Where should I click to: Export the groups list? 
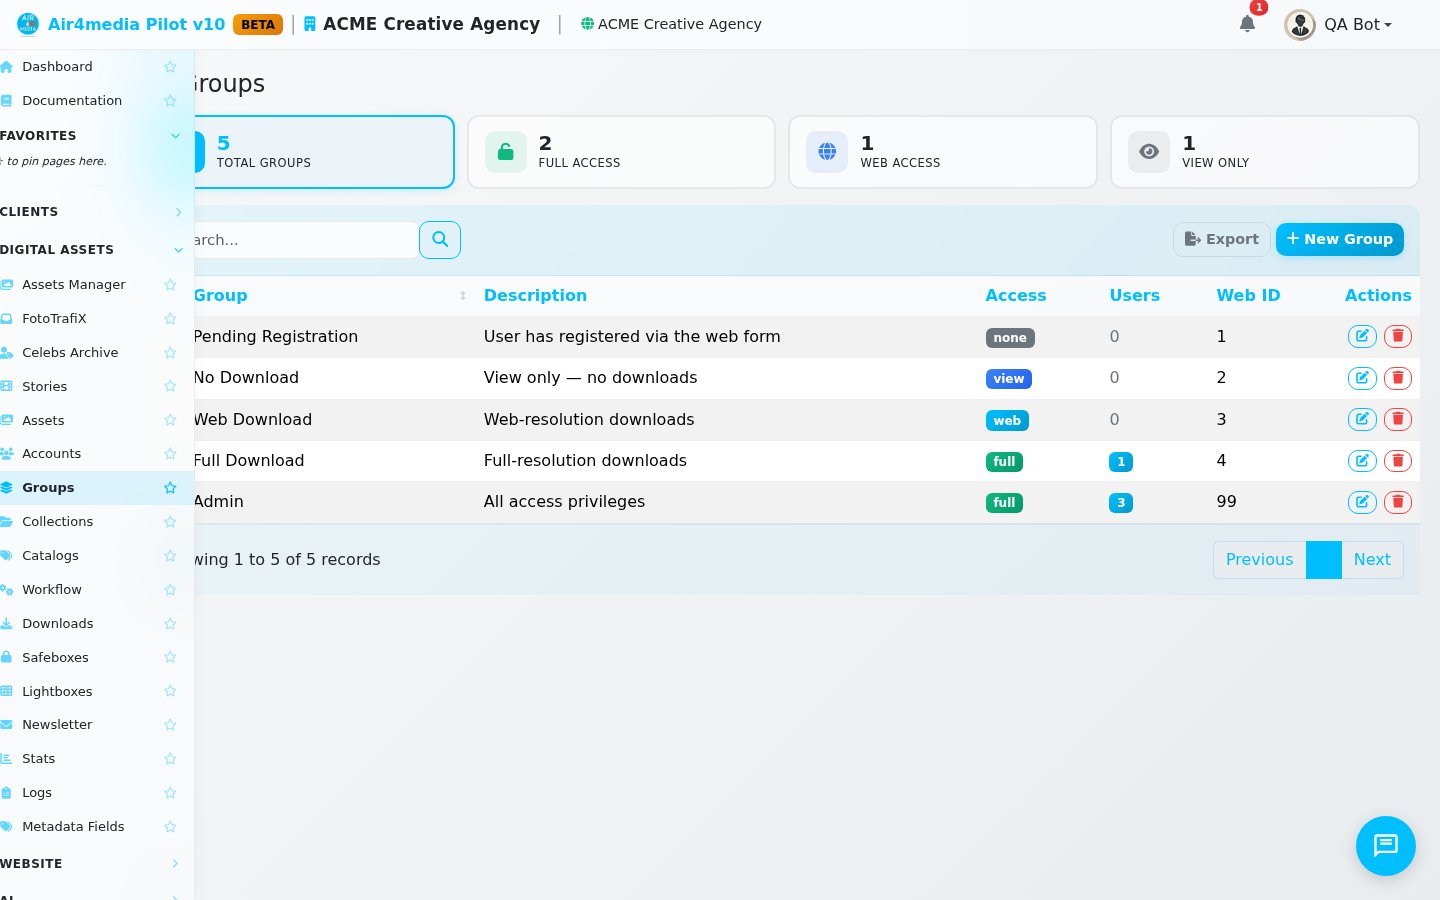[1221, 240]
